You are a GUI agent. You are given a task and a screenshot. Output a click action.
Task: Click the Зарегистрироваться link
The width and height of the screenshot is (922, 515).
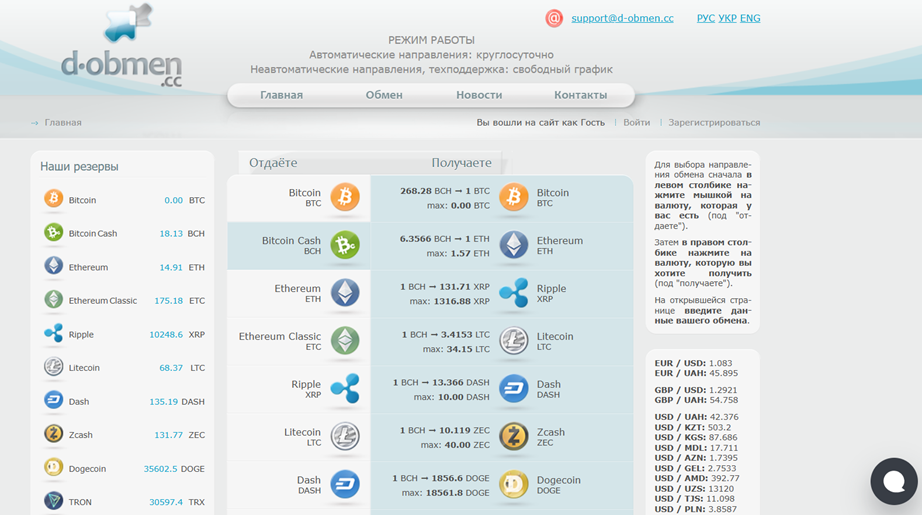point(714,122)
